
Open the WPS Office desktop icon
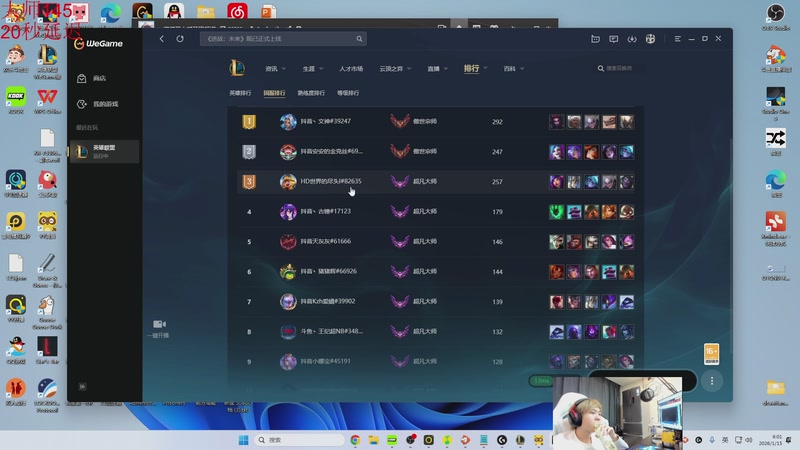(x=47, y=100)
